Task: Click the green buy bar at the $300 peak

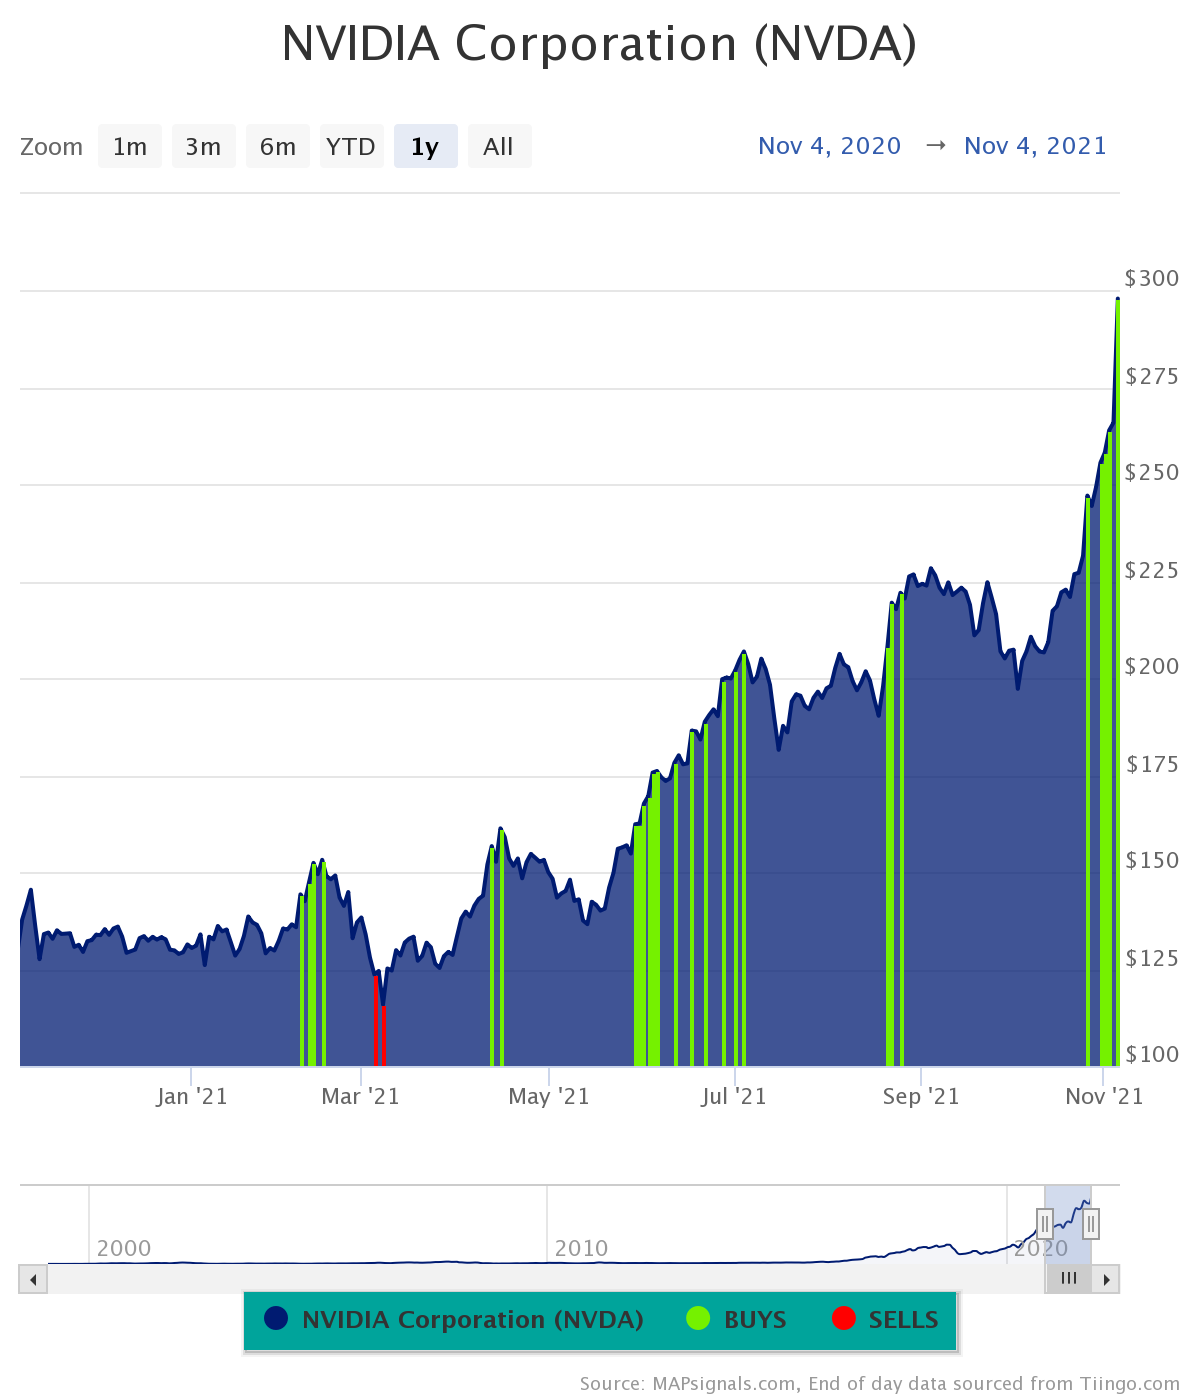Action: pos(1117,682)
